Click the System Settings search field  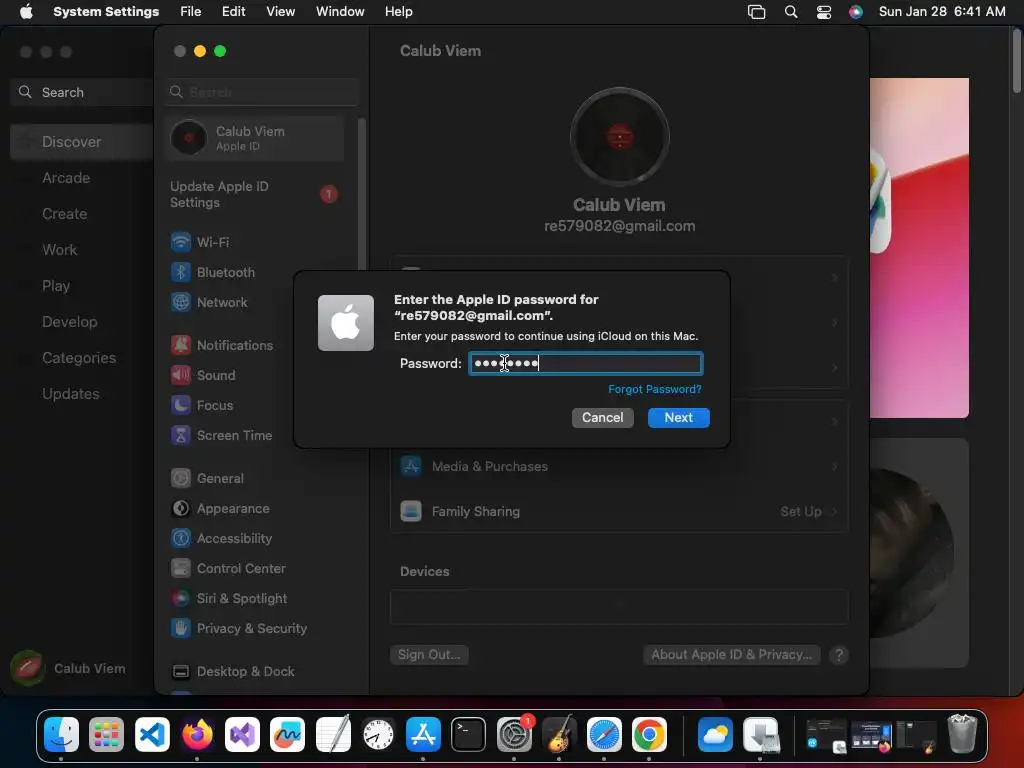[x=262, y=92]
